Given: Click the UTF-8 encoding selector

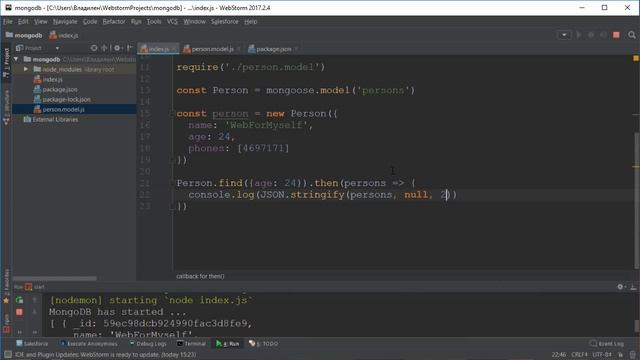Looking at the screenshot, I should coord(602,355).
